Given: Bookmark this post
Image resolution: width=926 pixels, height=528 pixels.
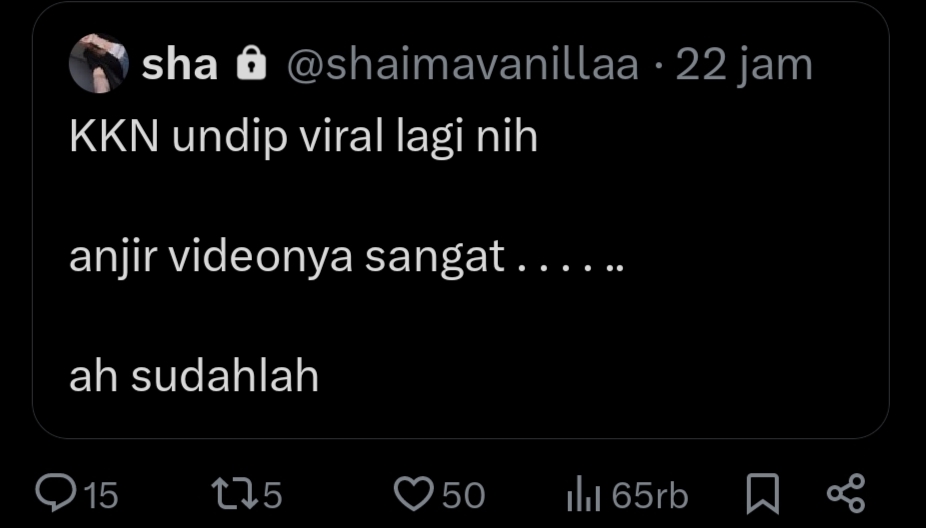Looking at the screenshot, I should click(763, 494).
